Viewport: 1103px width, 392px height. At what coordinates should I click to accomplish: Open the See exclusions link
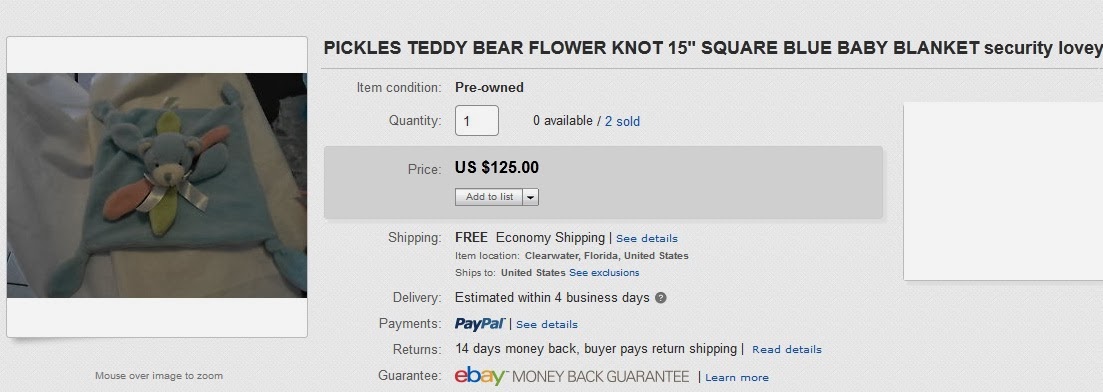(604, 272)
